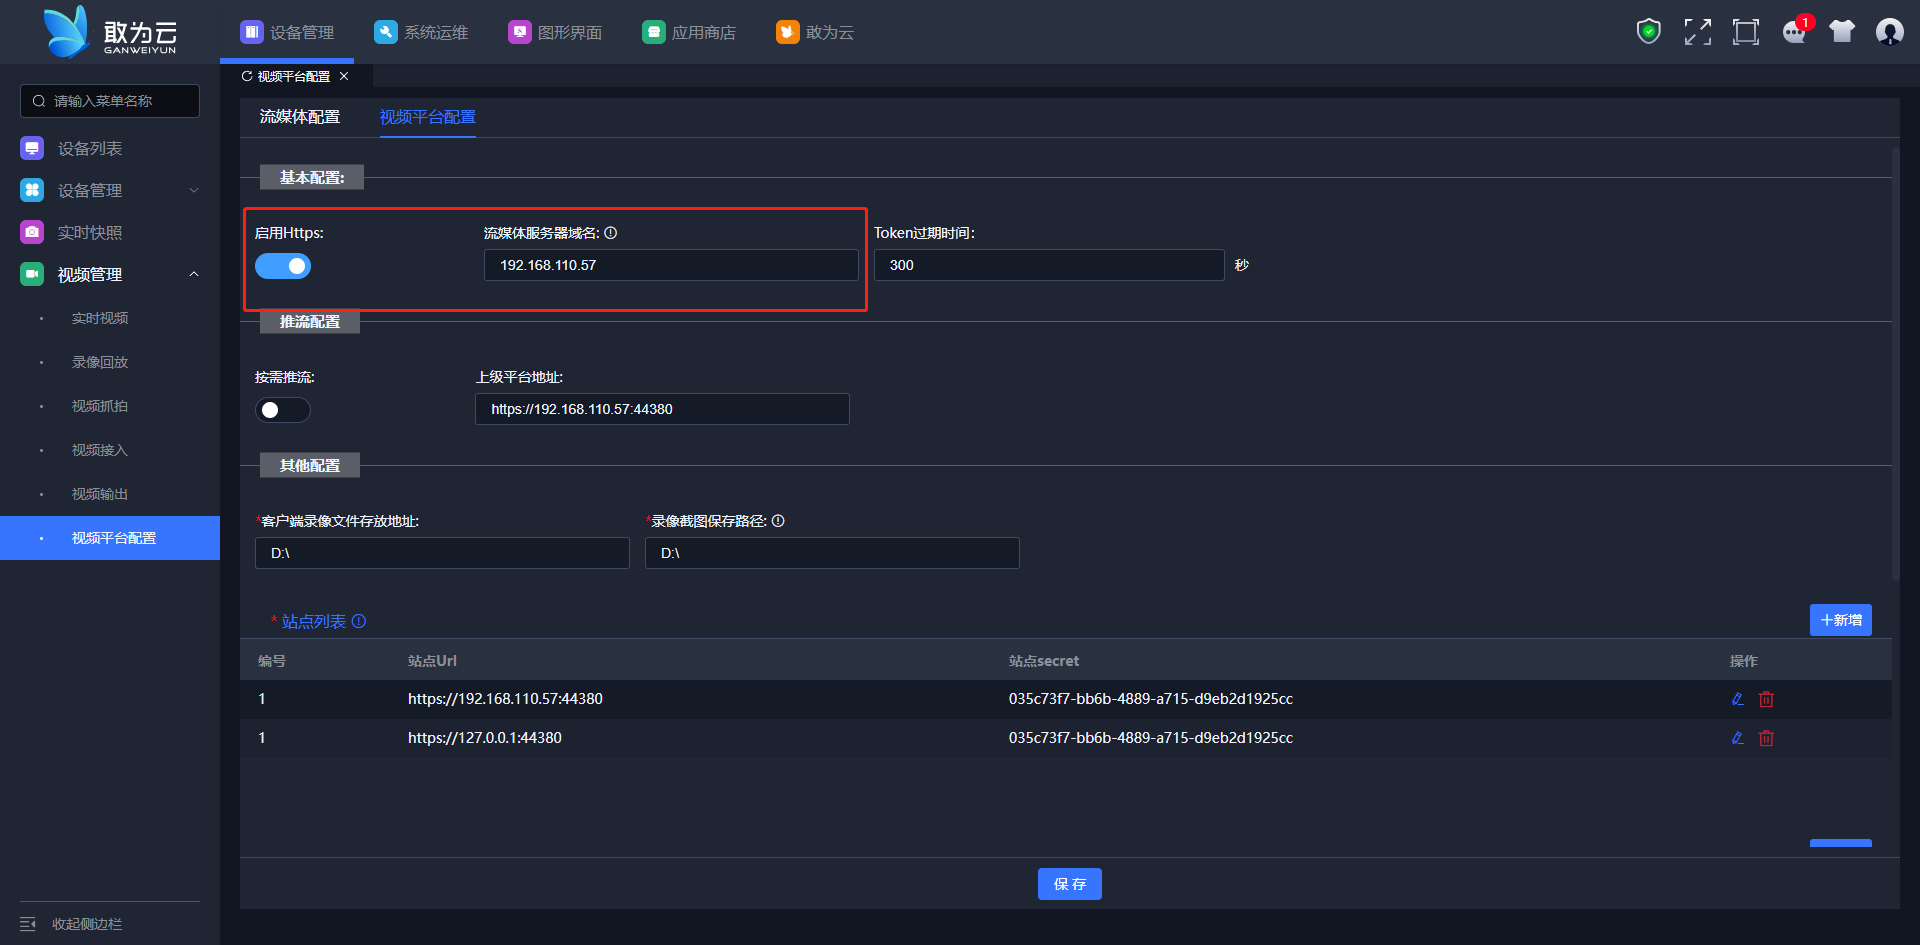Click the 保存 button
Image resolution: width=1920 pixels, height=945 pixels.
(1069, 884)
